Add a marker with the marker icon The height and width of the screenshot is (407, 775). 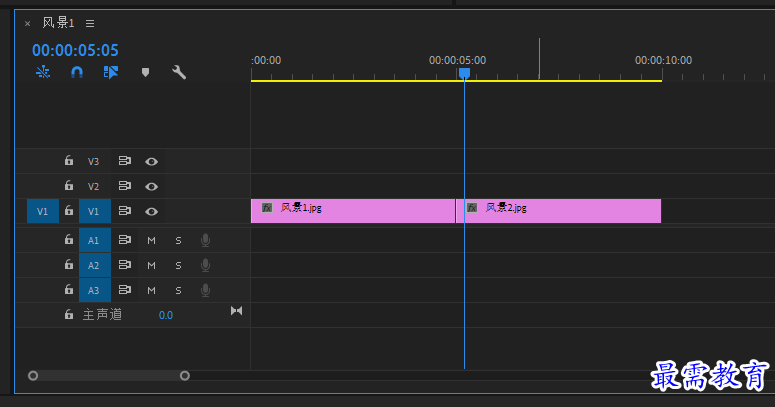click(x=145, y=73)
